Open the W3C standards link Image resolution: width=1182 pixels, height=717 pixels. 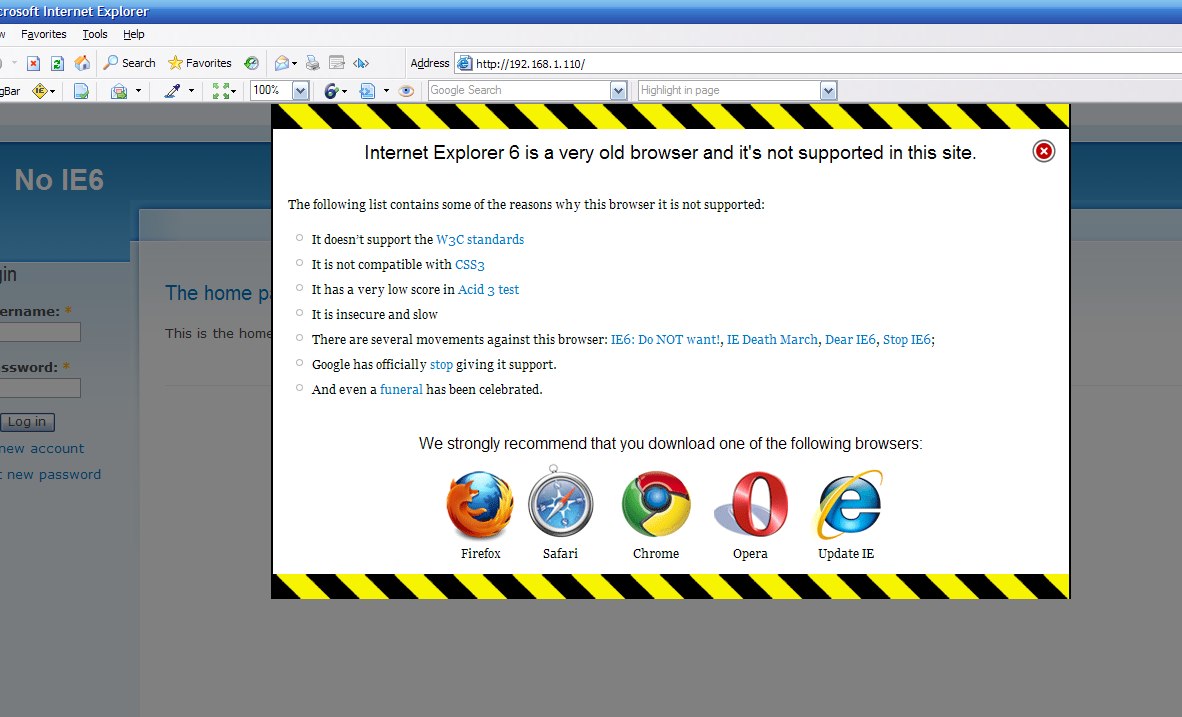pos(480,240)
